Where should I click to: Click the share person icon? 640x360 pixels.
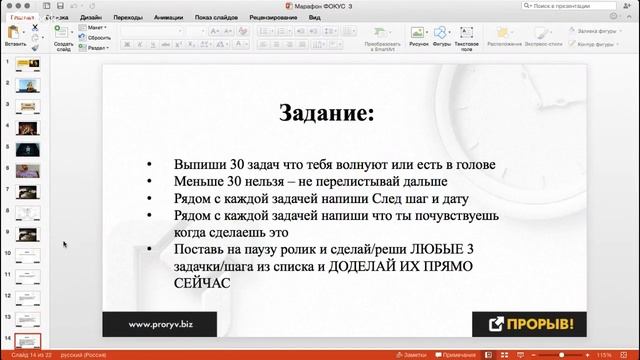point(627,6)
